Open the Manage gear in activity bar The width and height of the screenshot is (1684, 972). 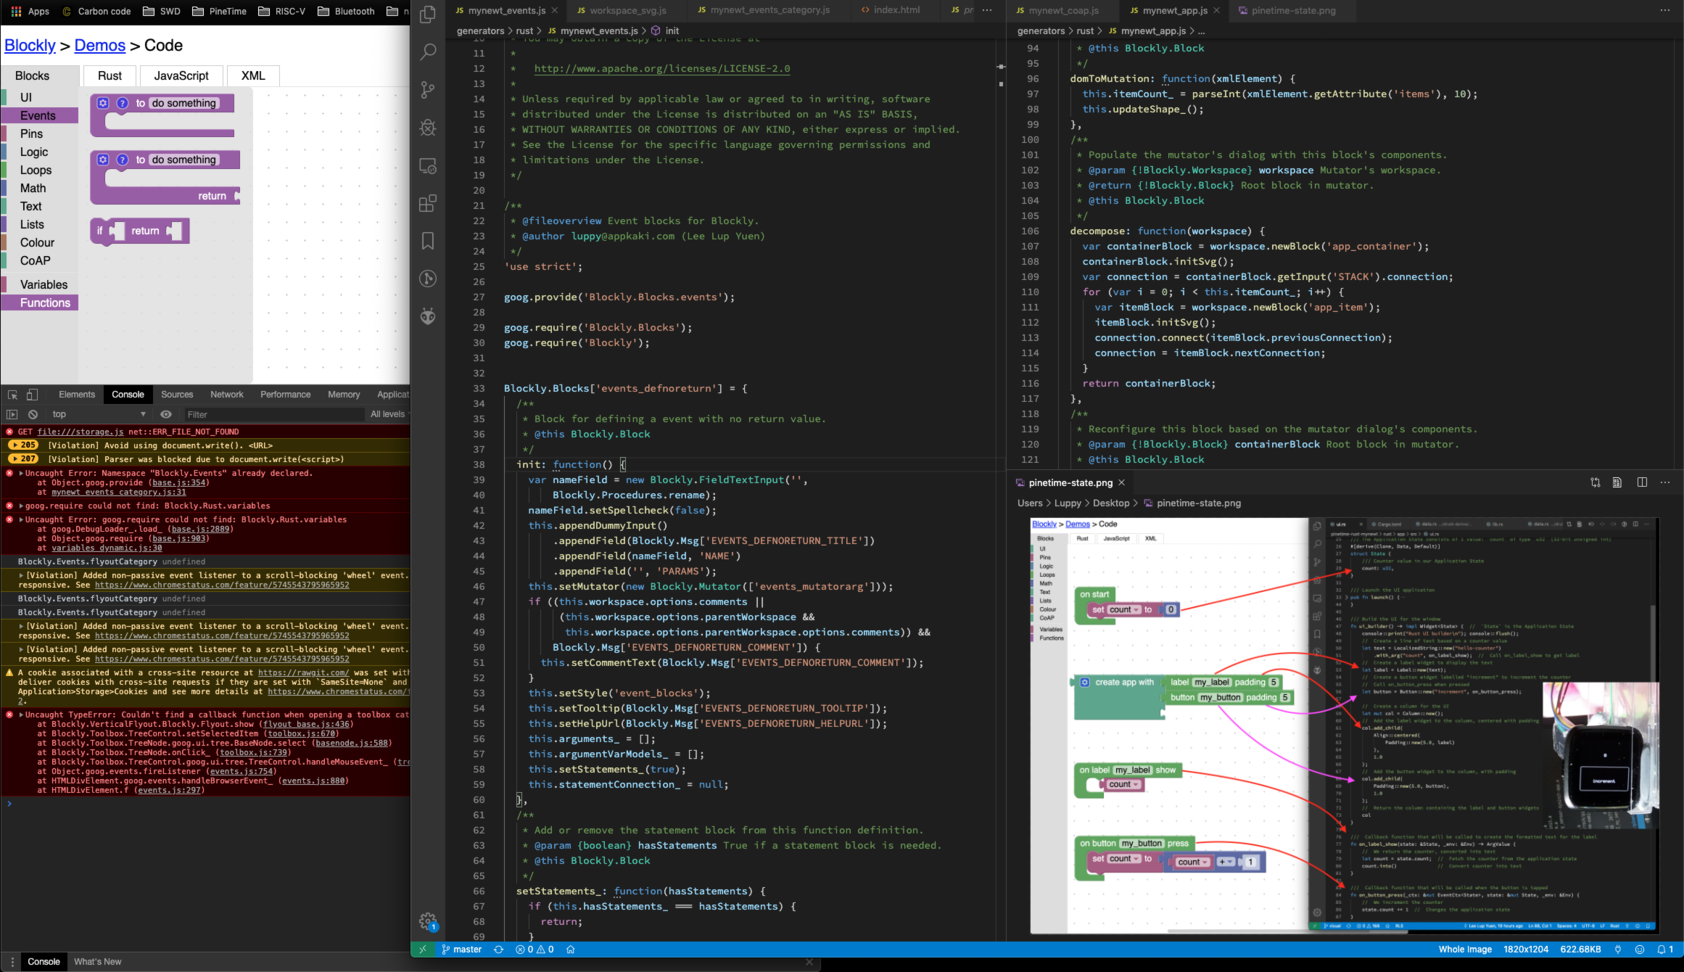coord(428,922)
